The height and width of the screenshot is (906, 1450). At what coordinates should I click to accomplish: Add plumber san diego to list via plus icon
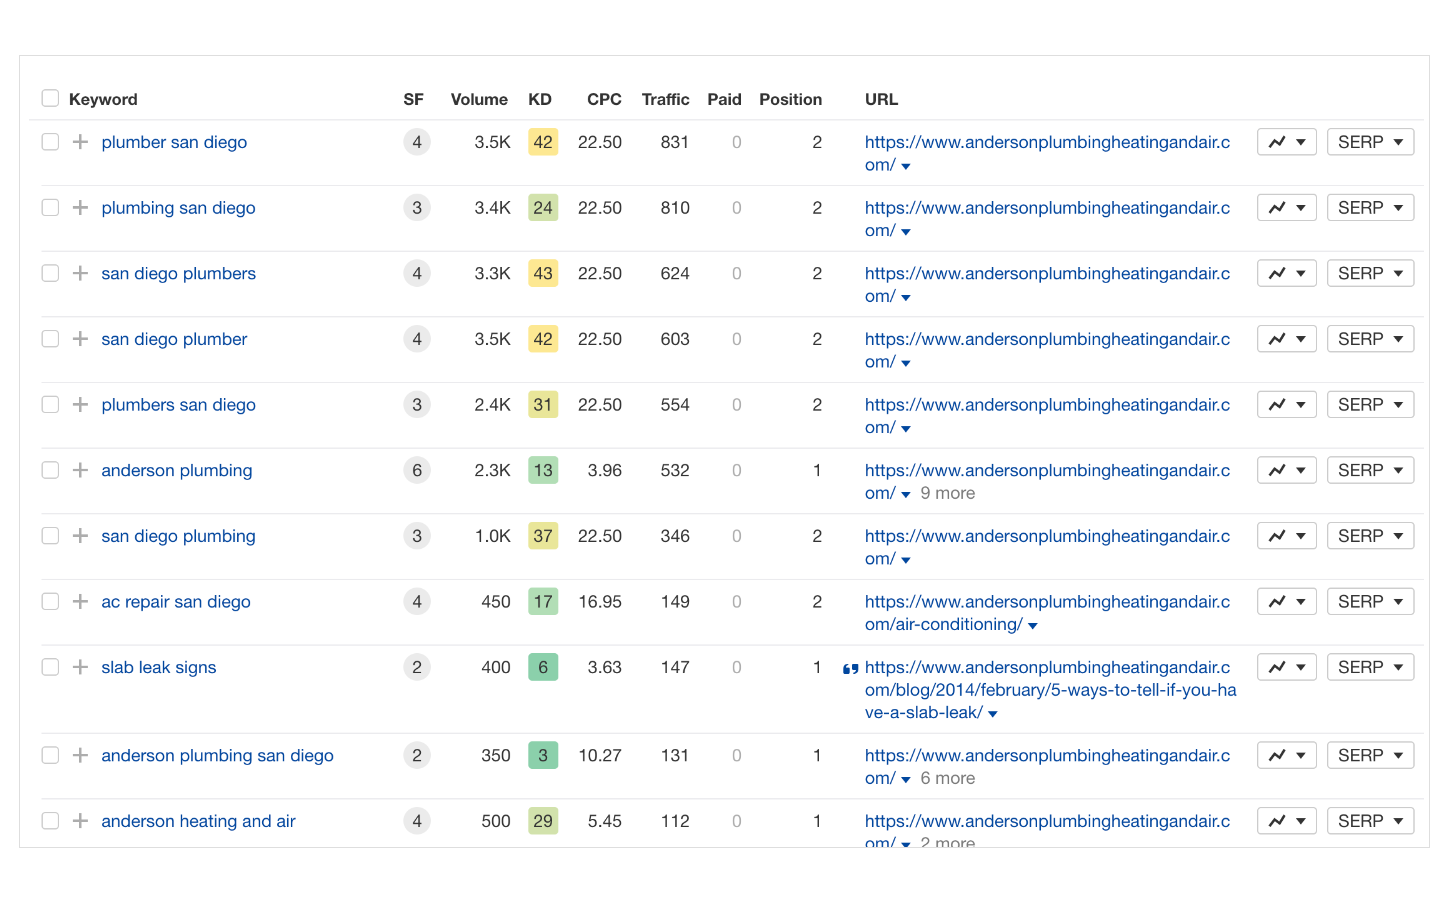(80, 142)
